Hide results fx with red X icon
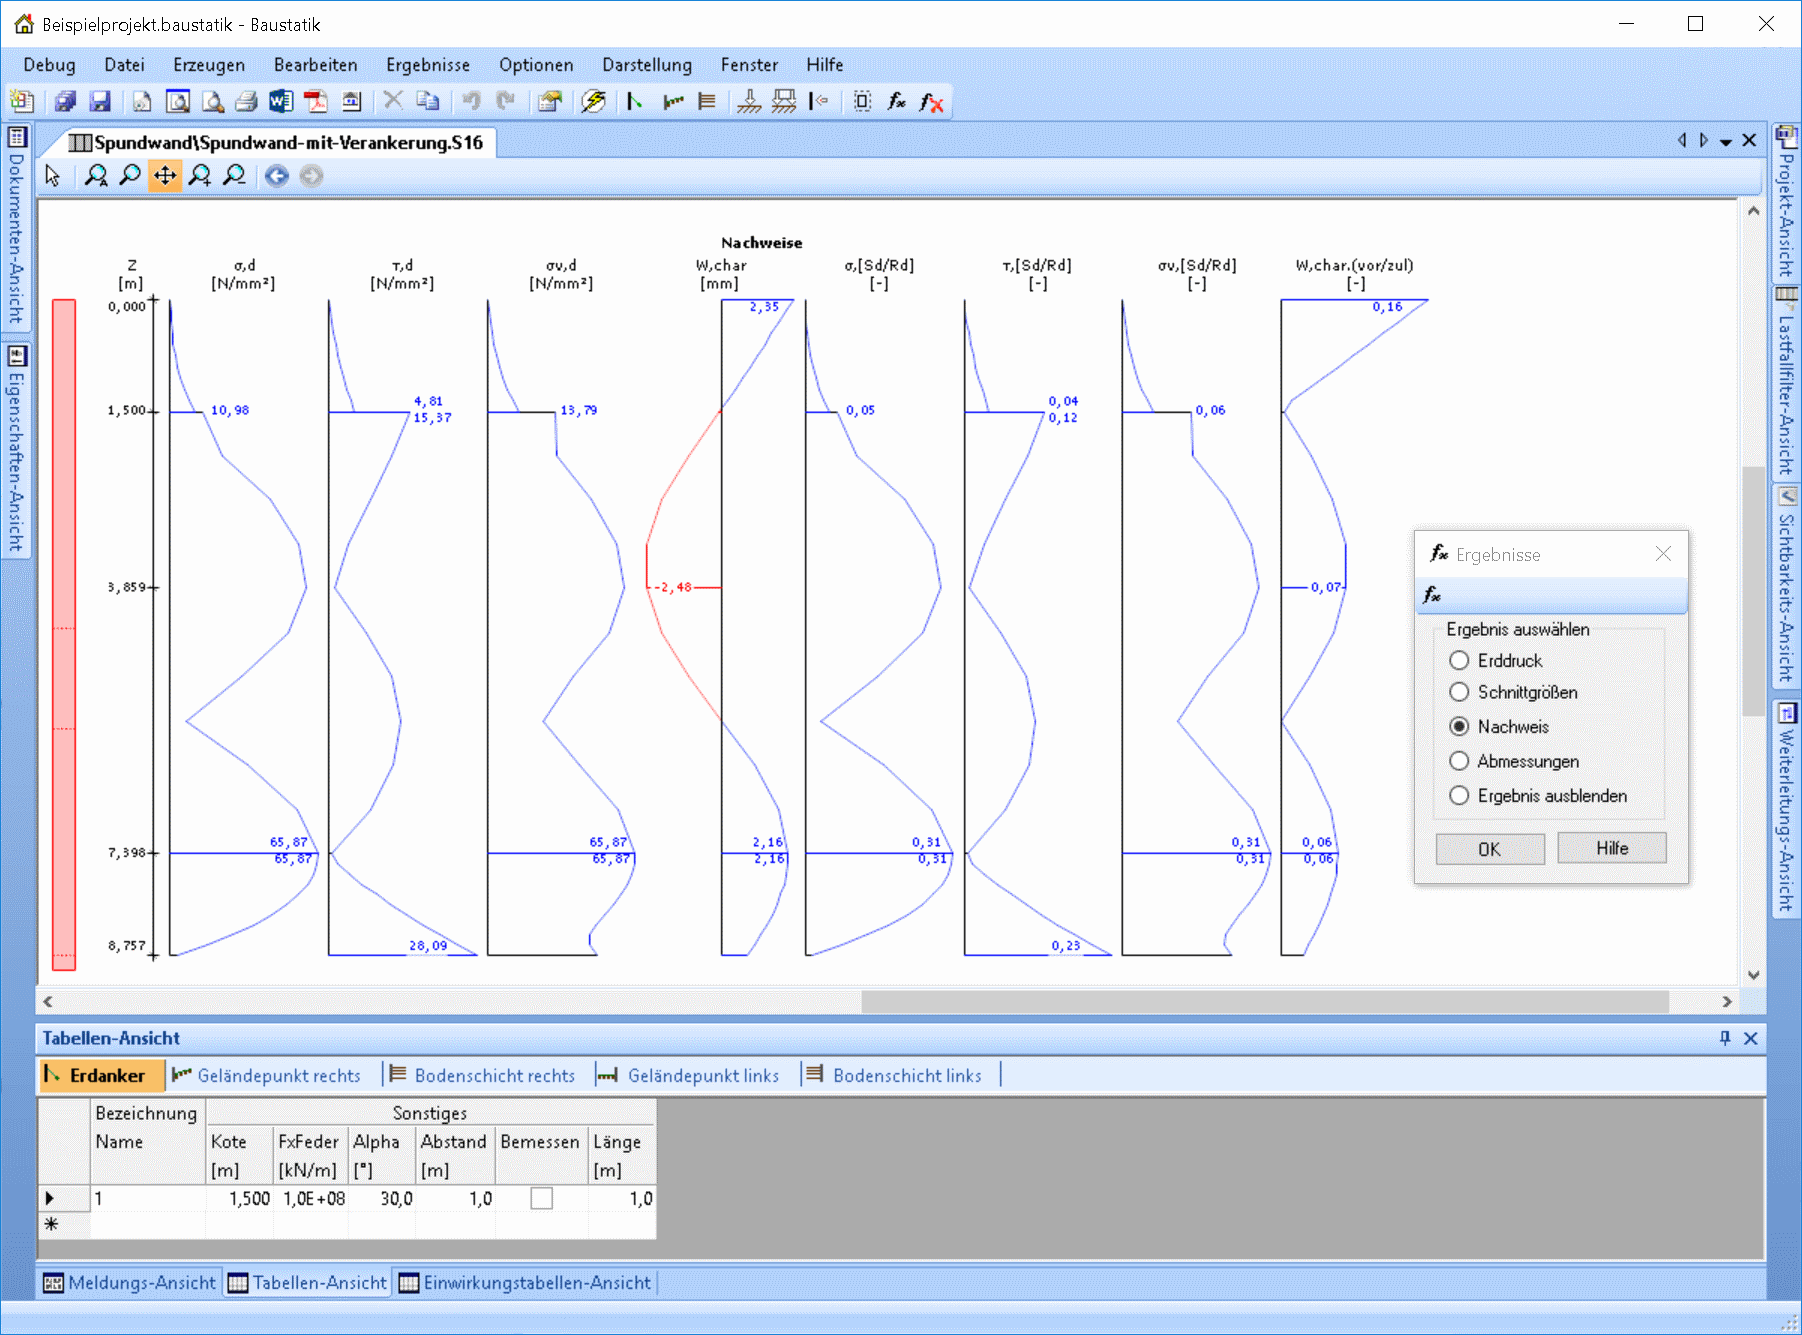Screen dimensions: 1802x1335 pyautogui.click(x=931, y=101)
